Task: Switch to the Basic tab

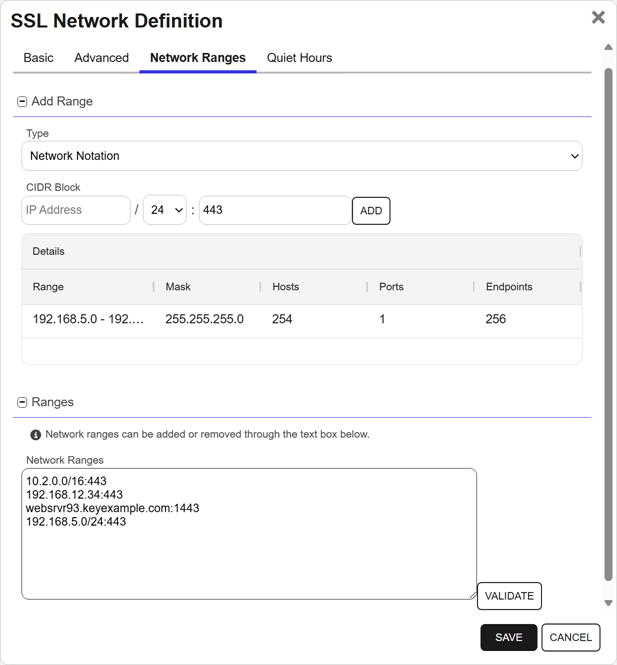Action: tap(39, 58)
